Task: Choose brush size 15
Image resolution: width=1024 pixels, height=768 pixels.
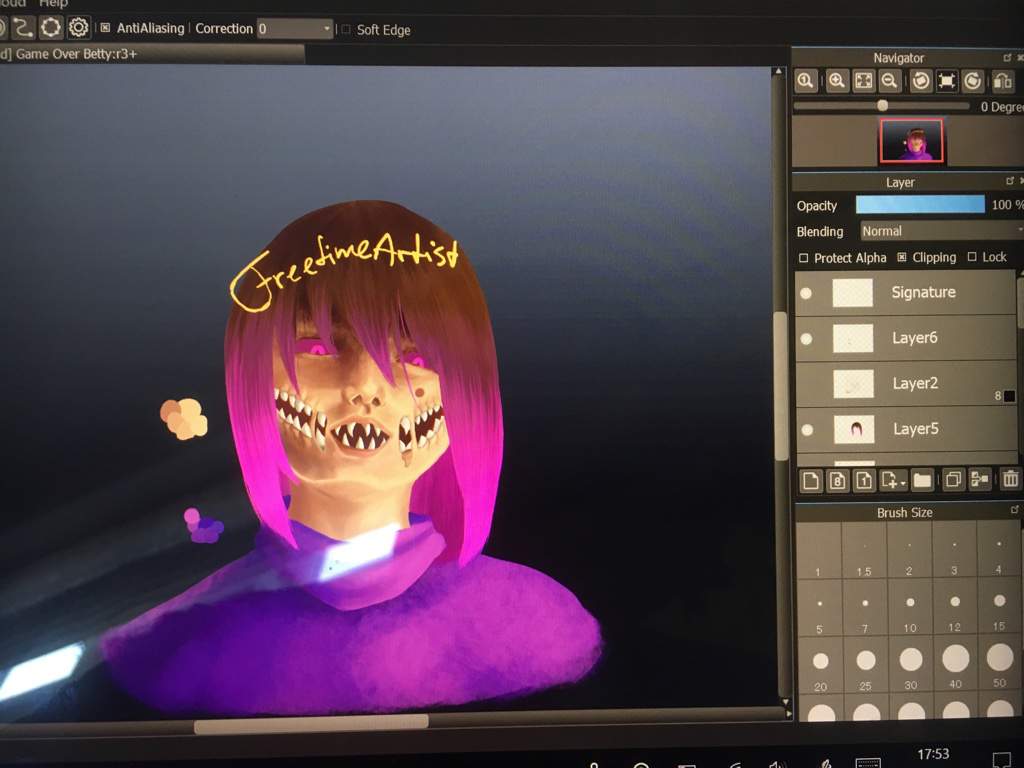Action: pyautogui.click(x=999, y=605)
